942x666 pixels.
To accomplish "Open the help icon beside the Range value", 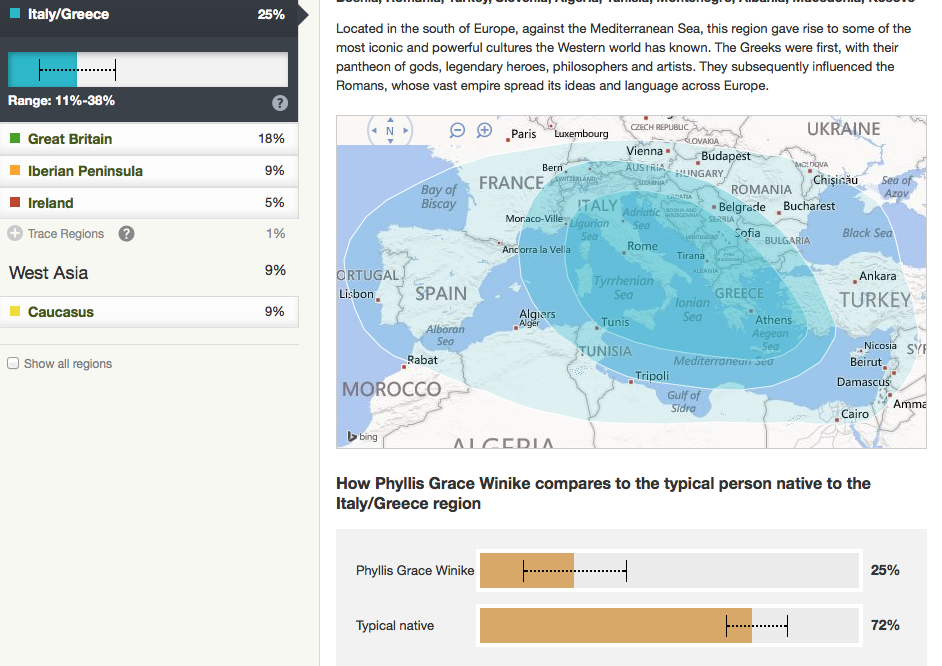I will 279,103.
